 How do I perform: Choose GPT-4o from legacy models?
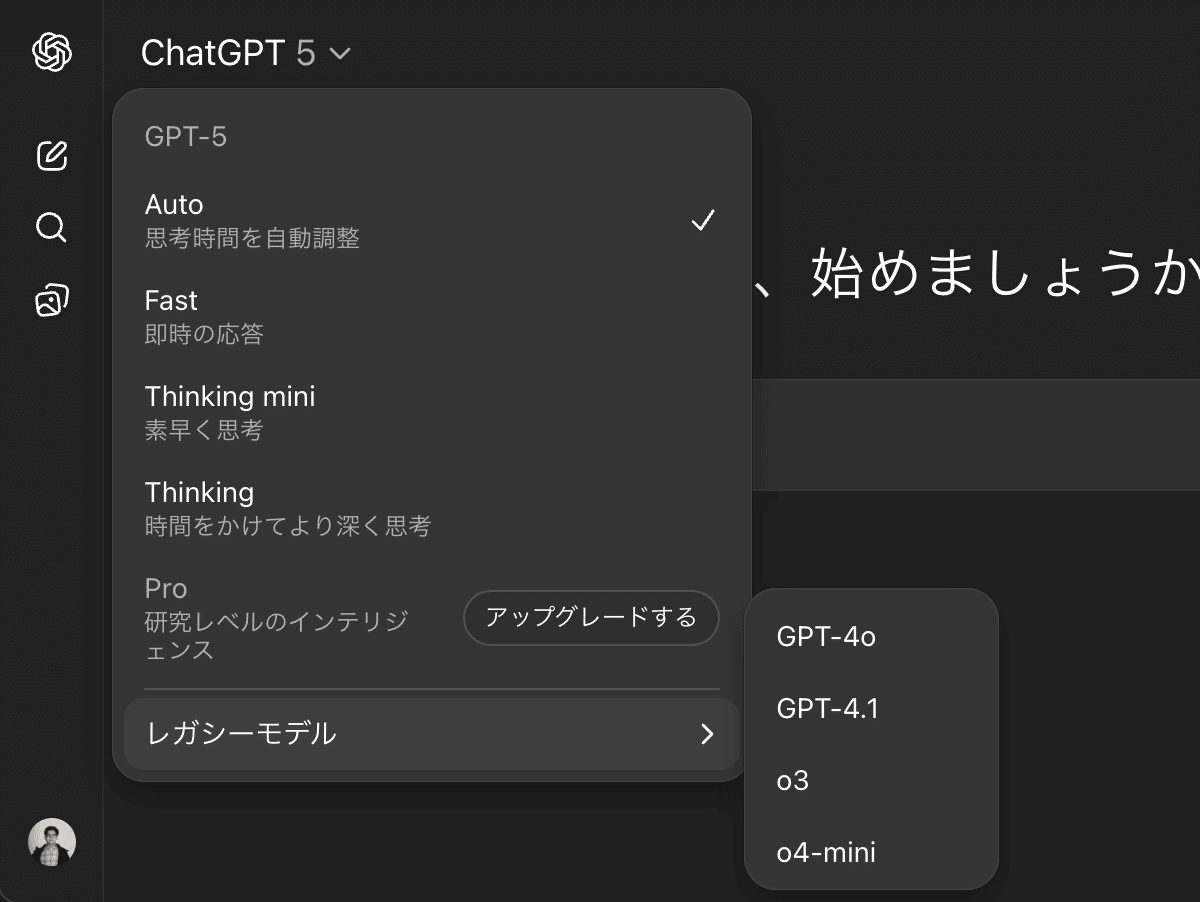coord(826,636)
